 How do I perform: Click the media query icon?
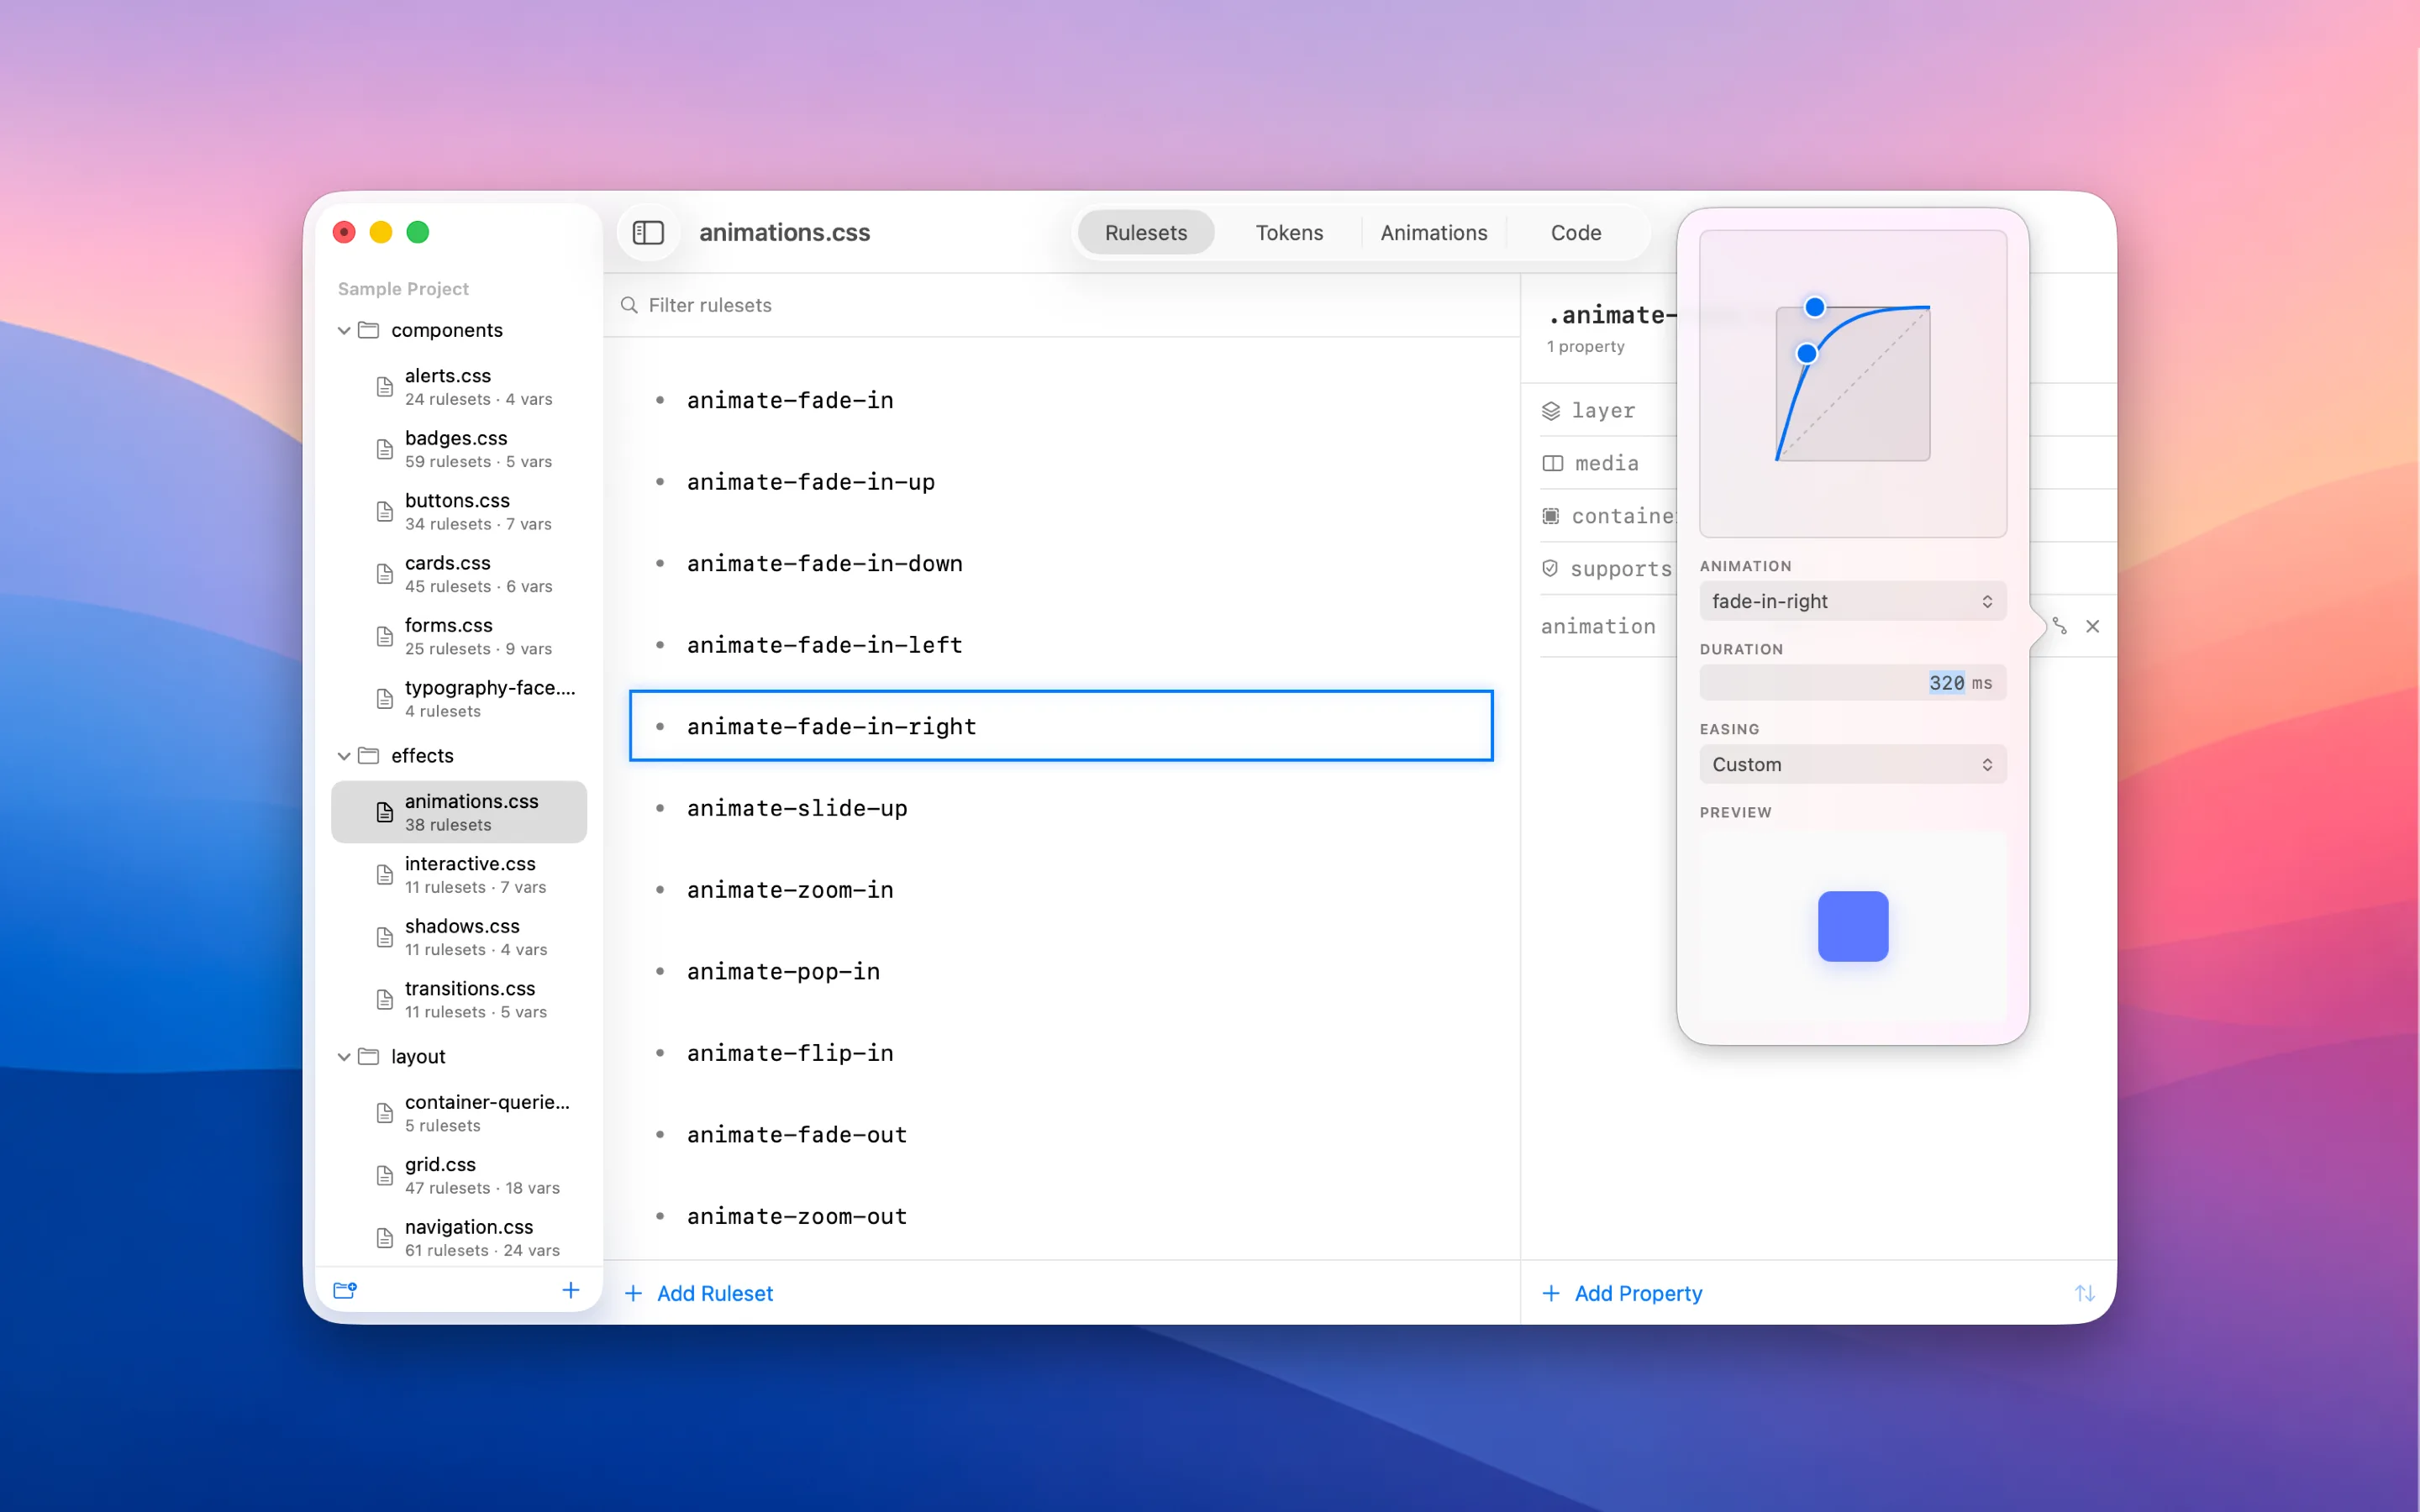(x=1552, y=463)
